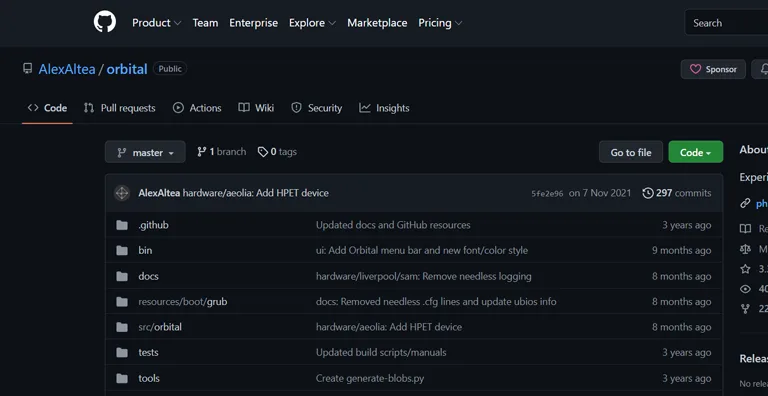The height and width of the screenshot is (396, 768).
Task: Select the Code tab
Action: (48, 108)
